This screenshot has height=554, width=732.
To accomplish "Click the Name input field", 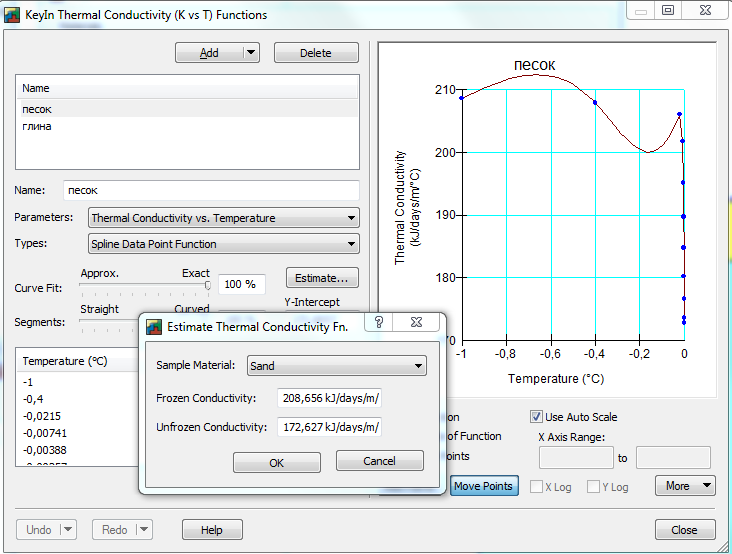I will click(211, 190).
